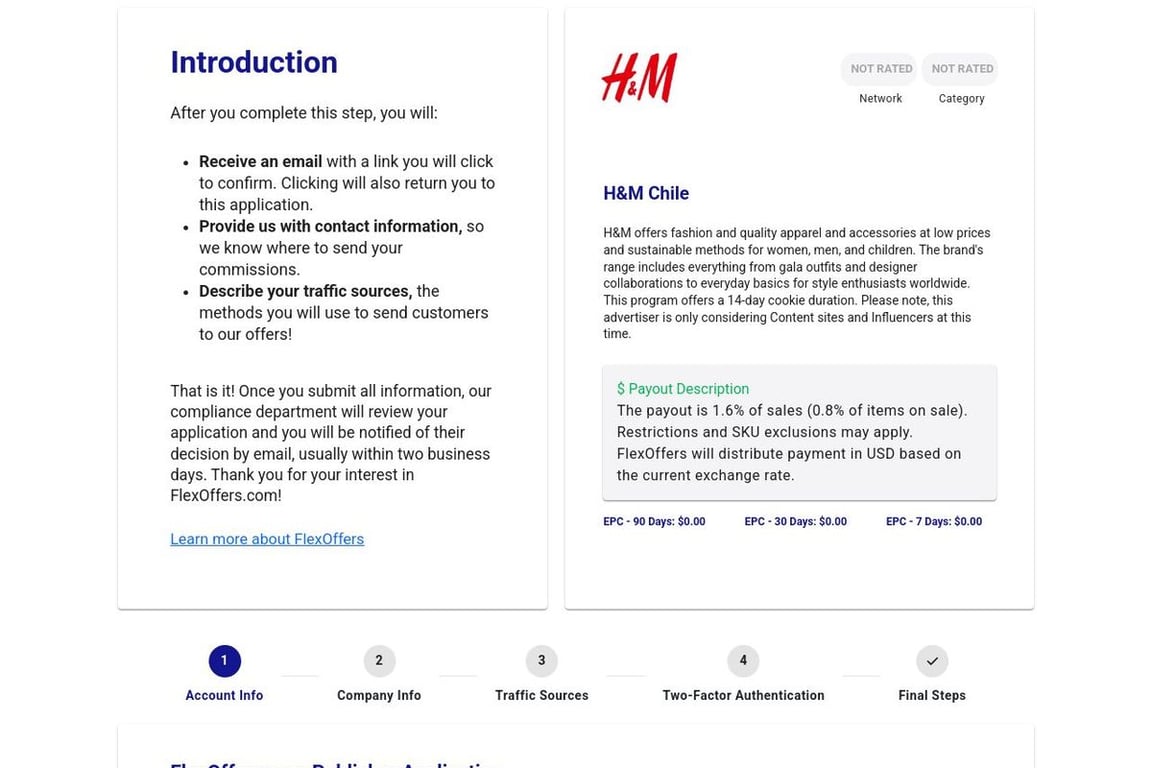
Task: Click the Network rating label
Action: pyautogui.click(x=880, y=98)
